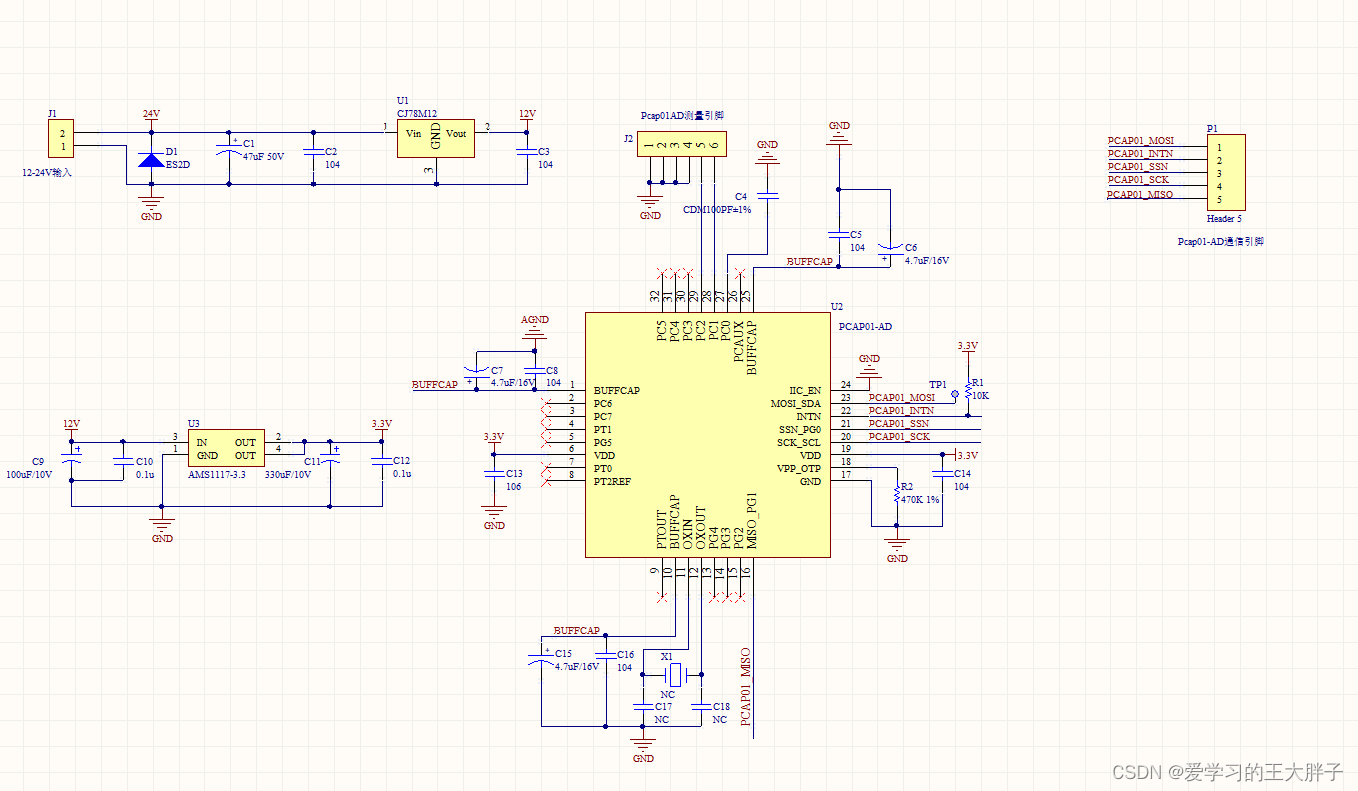The height and width of the screenshot is (791, 1358).
Task: Click the 24V power port label
Action: 151,114
